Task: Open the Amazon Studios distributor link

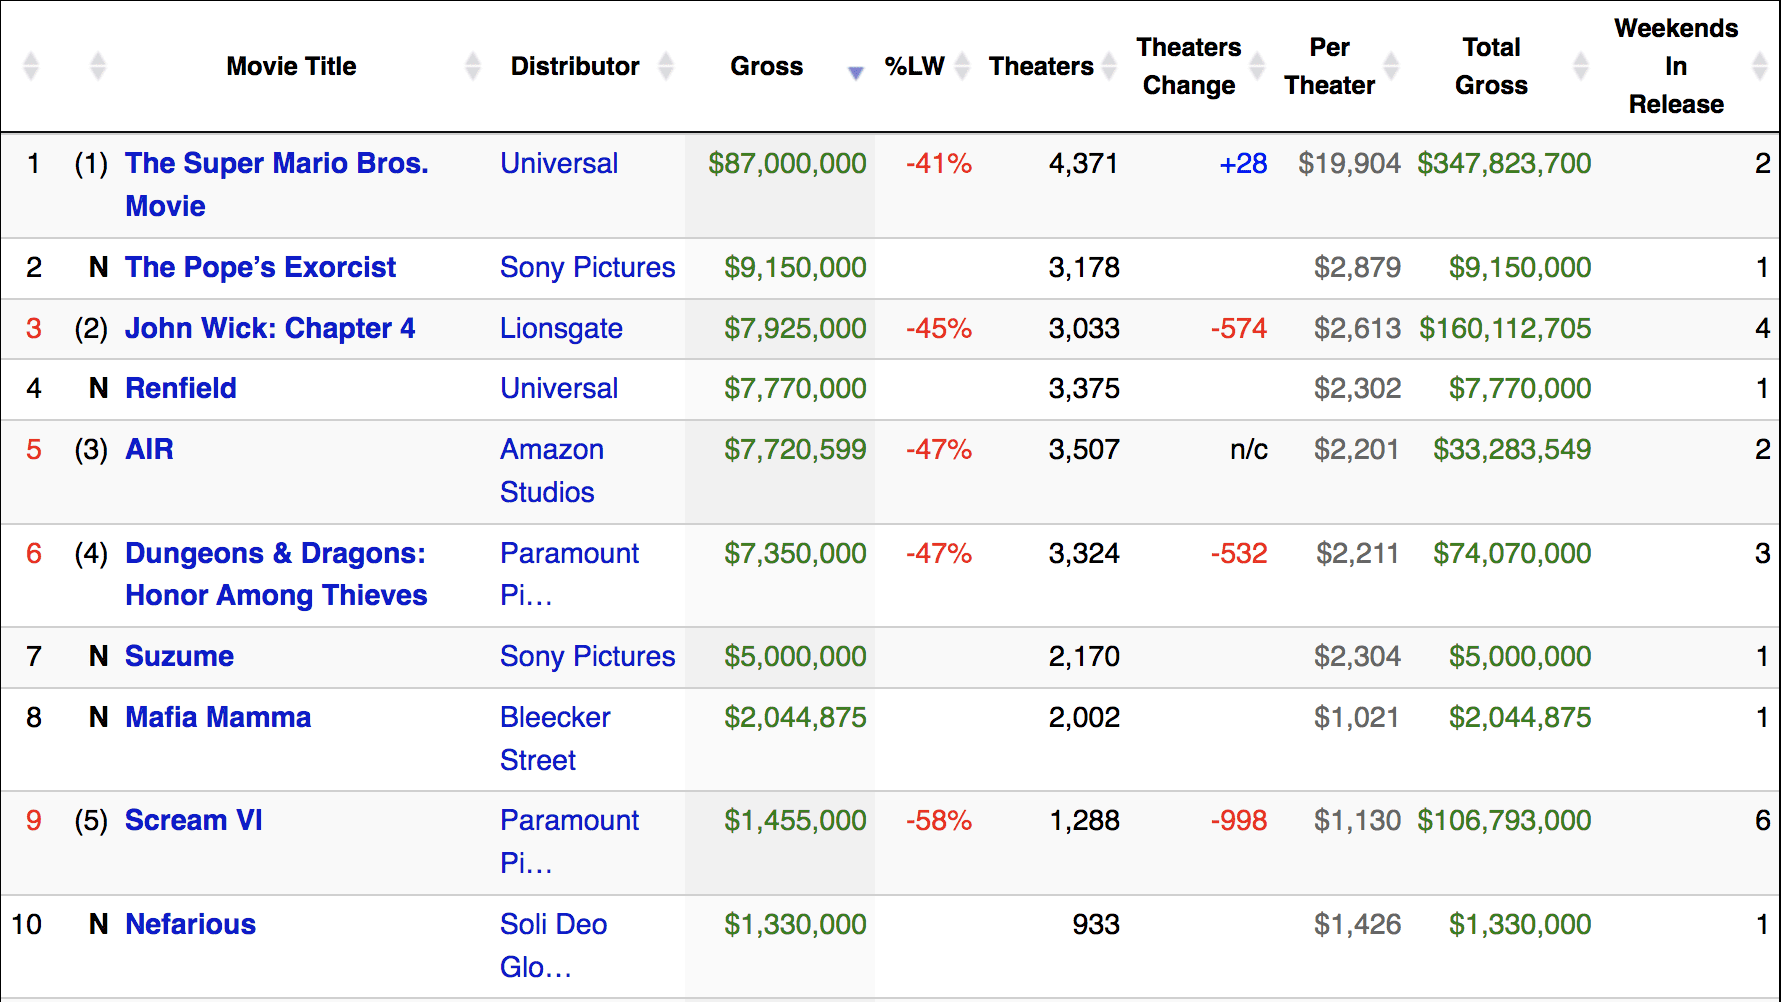Action: pyautogui.click(x=552, y=470)
